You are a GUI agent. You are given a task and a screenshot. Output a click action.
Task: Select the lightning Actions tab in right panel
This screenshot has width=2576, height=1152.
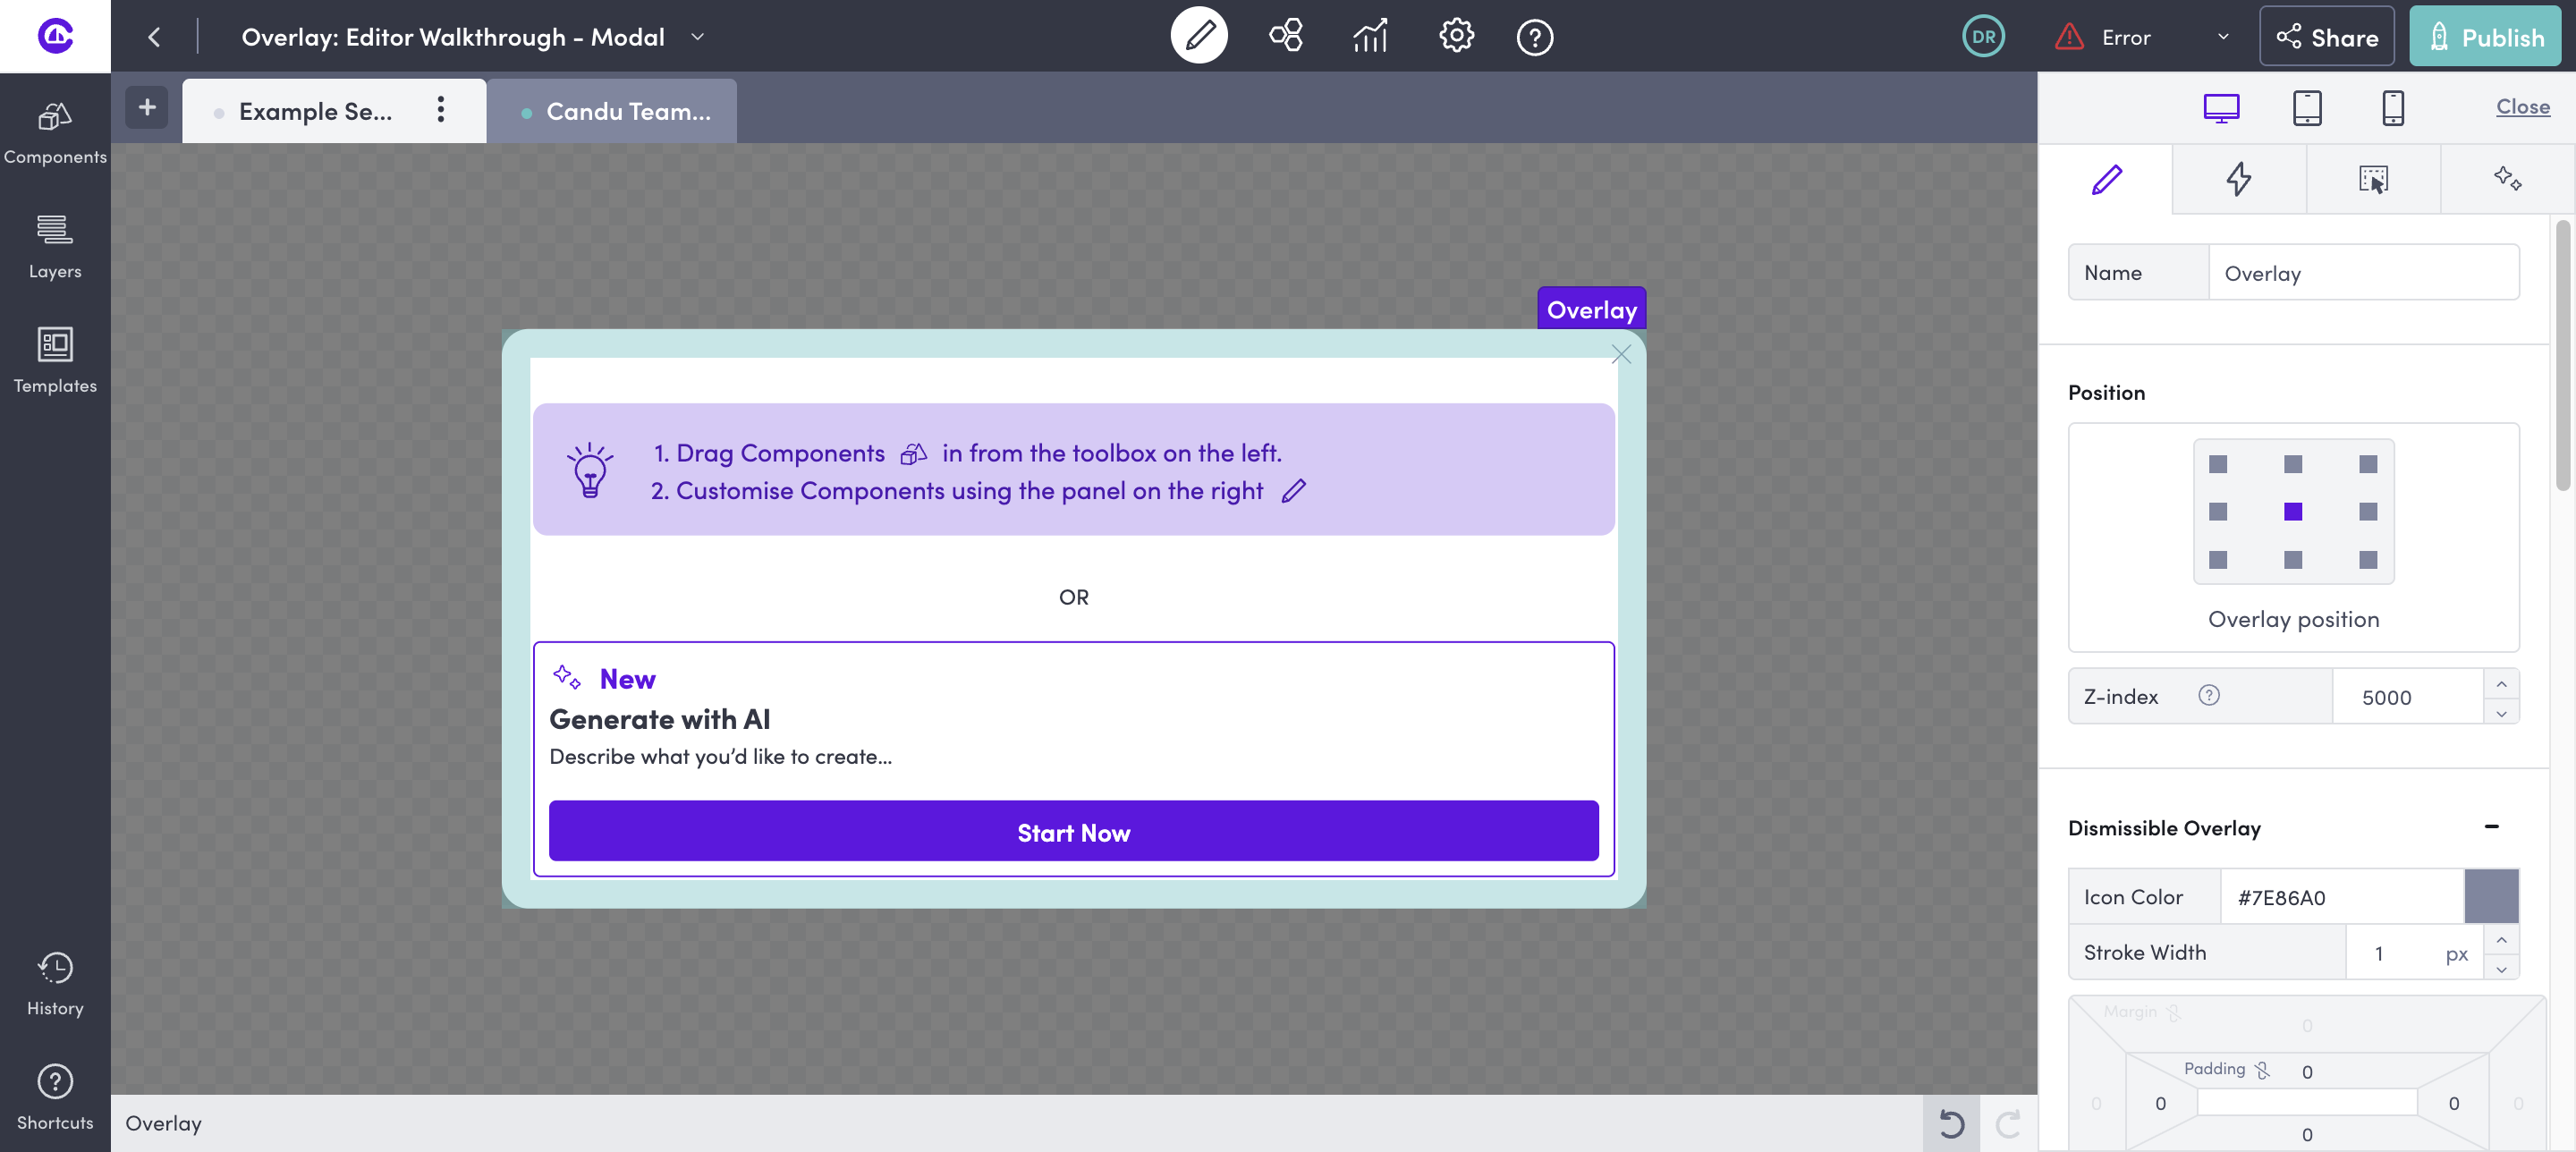tap(2239, 180)
